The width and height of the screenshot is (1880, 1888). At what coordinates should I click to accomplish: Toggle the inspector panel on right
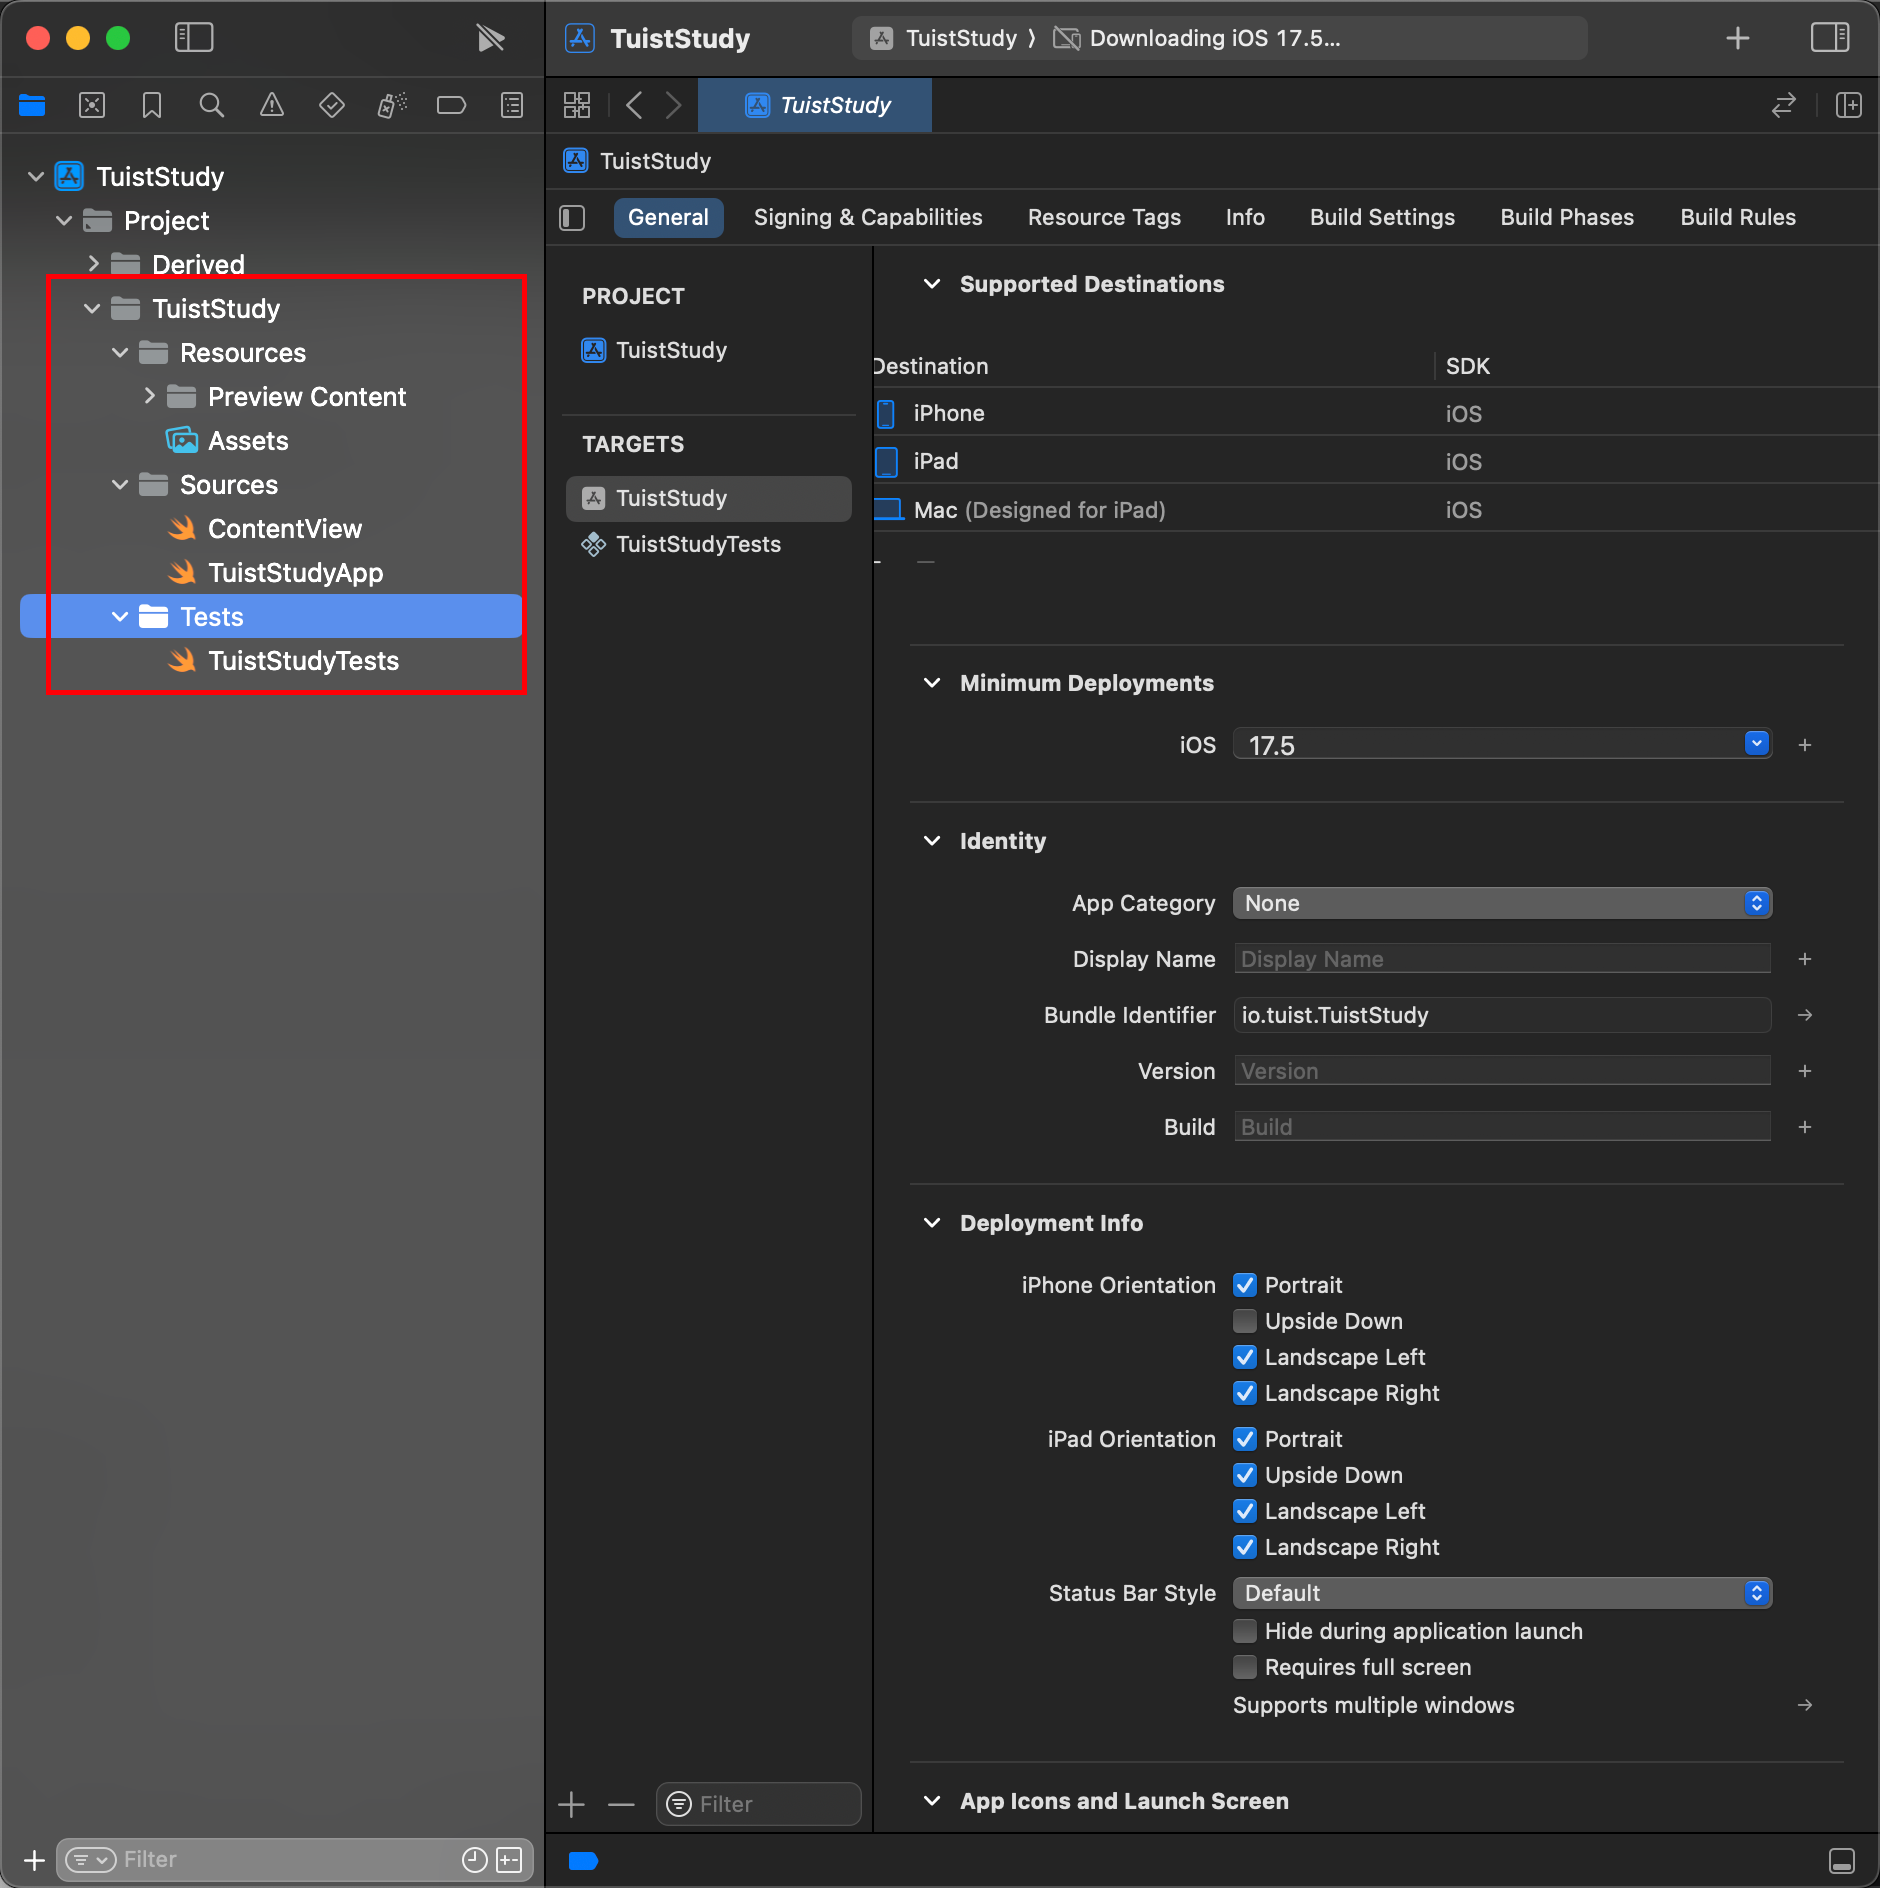[x=1830, y=38]
